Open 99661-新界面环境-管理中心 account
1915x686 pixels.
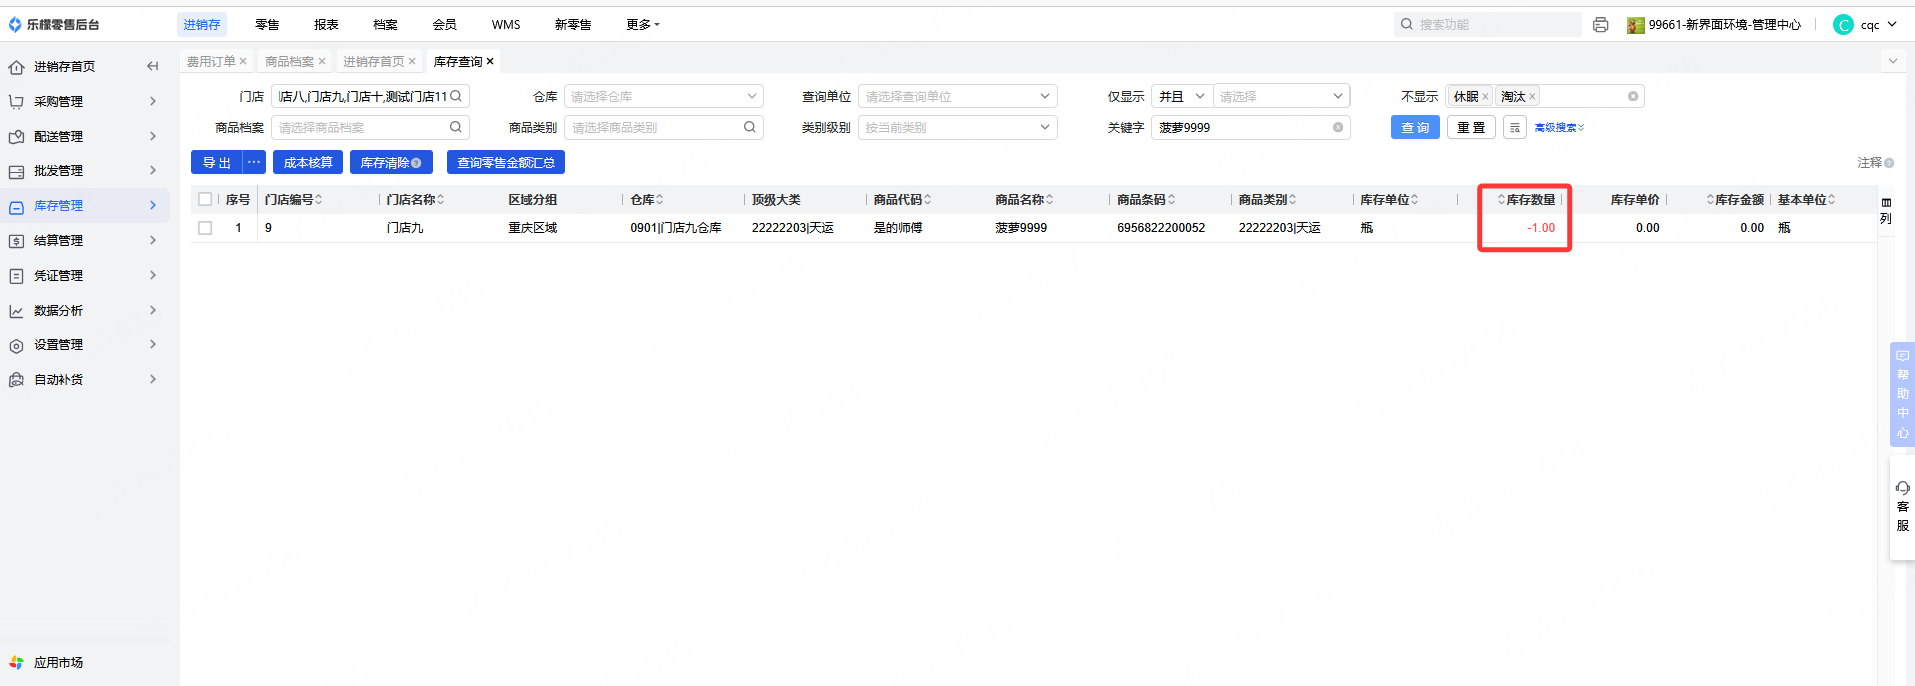coord(1714,25)
